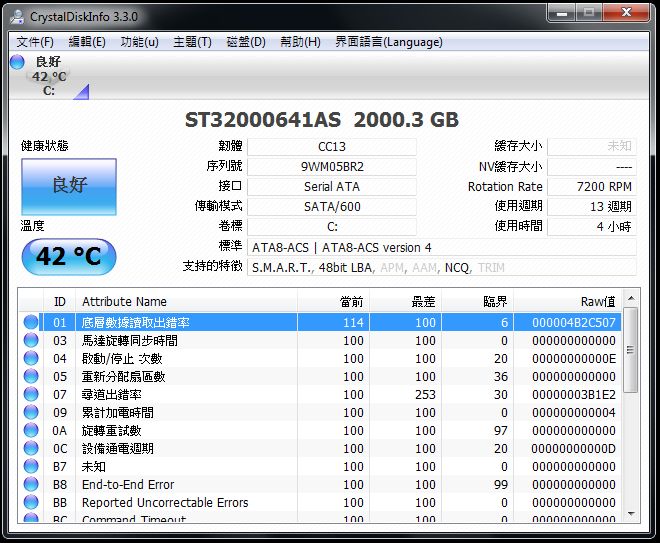Screen dimensions: 660x543
Task: Open the 磁盤(D) menu
Action: pyautogui.click(x=246, y=42)
